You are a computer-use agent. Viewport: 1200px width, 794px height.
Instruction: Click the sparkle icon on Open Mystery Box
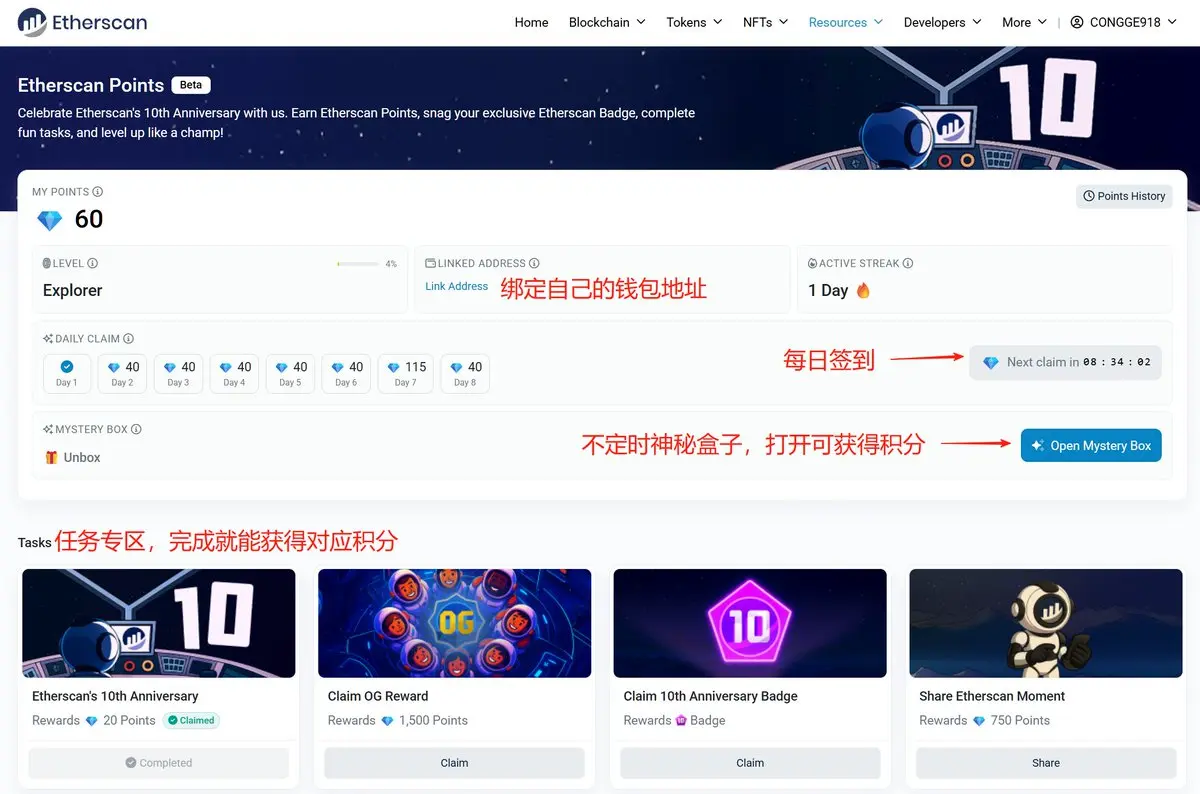(1038, 446)
